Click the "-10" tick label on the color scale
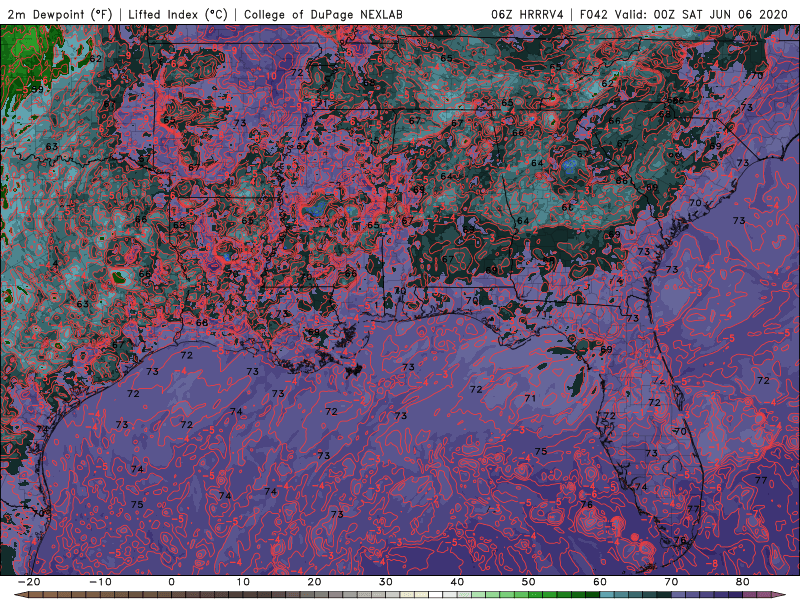 pos(100,582)
